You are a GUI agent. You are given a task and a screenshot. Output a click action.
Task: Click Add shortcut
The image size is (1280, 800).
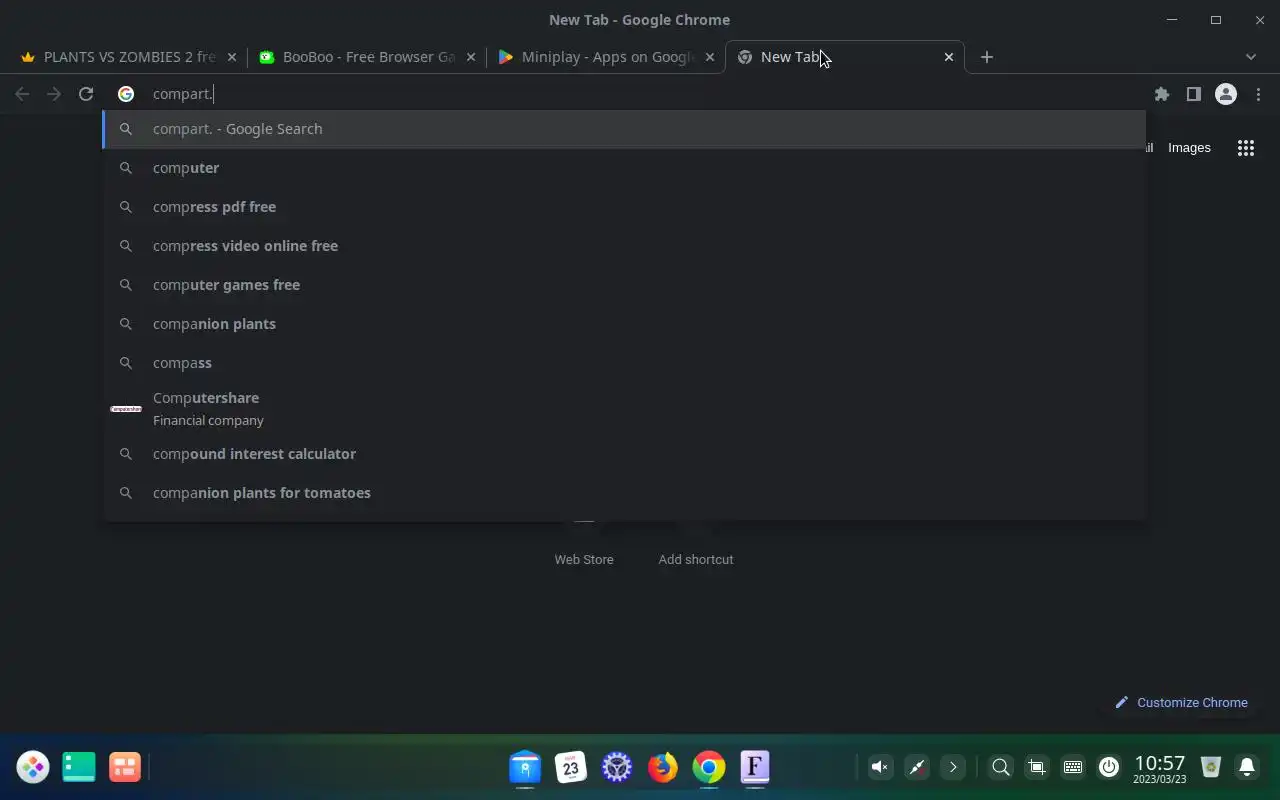696,559
